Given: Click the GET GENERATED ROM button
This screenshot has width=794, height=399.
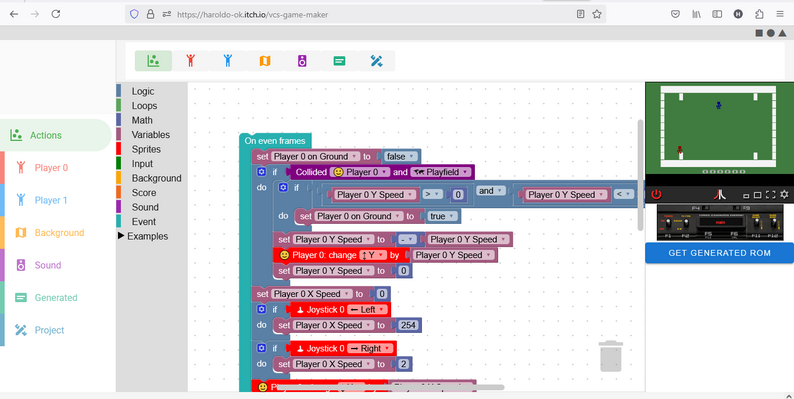Looking at the screenshot, I should click(719, 253).
